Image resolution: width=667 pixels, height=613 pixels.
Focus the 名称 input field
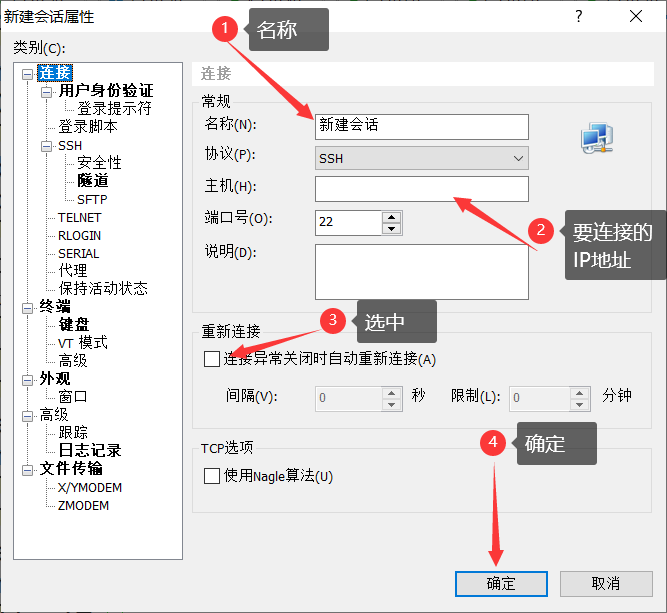click(422, 127)
